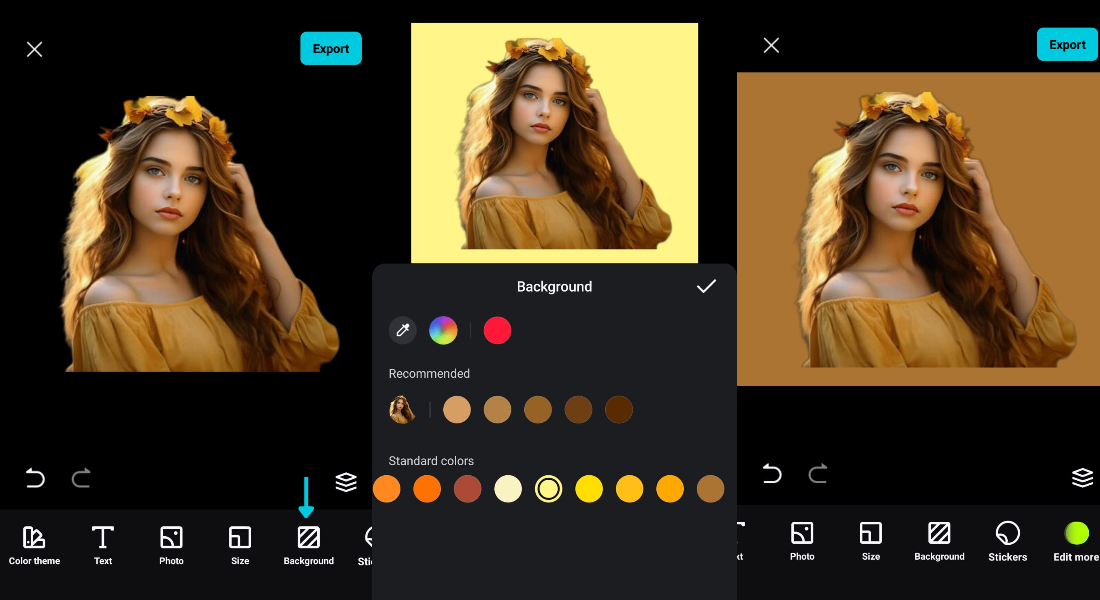Choose the red color swatch
This screenshot has height=600, width=1100.
[497, 331]
